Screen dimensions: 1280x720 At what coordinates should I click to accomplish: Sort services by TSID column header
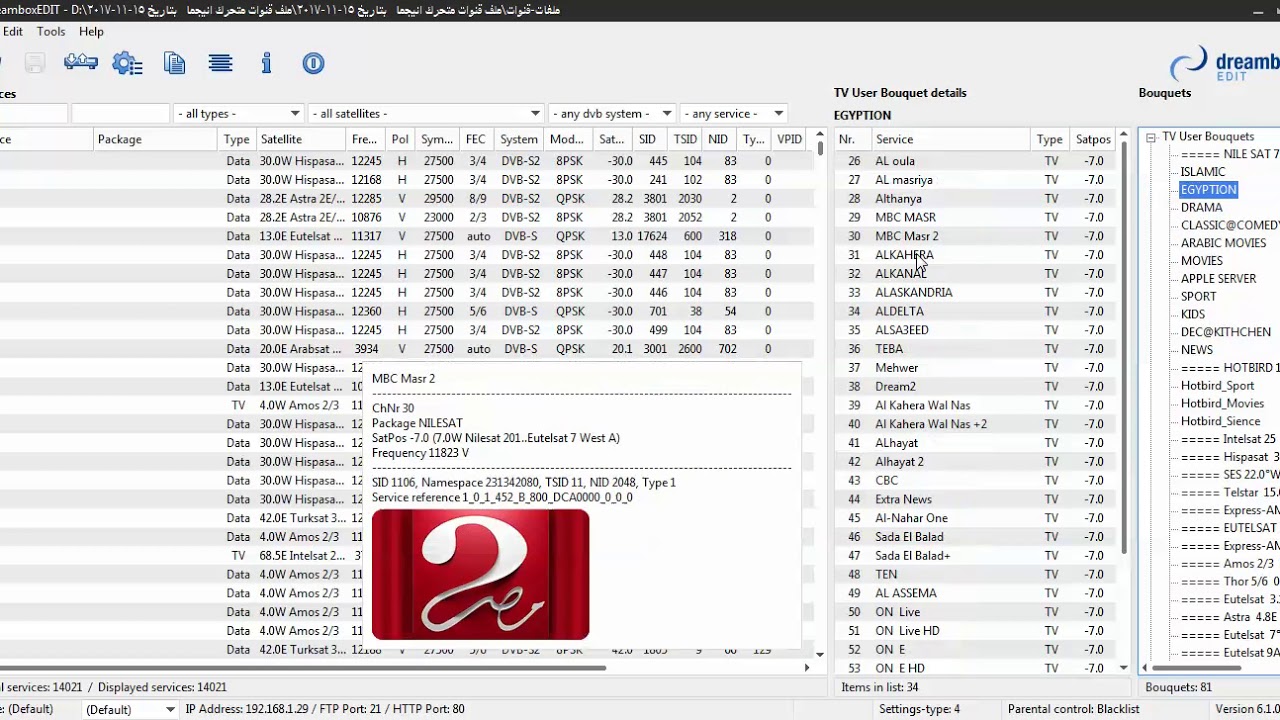click(685, 139)
